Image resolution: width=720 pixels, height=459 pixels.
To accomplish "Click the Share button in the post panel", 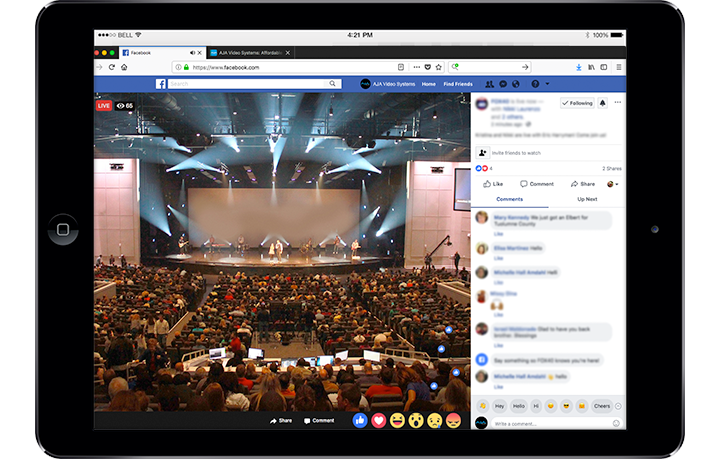I will [x=583, y=184].
